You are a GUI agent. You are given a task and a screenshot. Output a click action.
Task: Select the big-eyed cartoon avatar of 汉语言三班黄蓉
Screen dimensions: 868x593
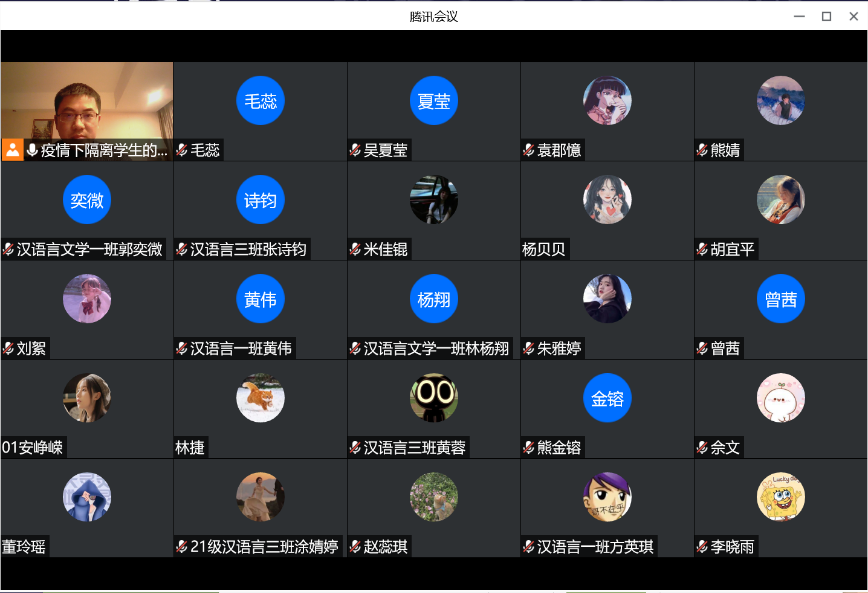point(433,398)
